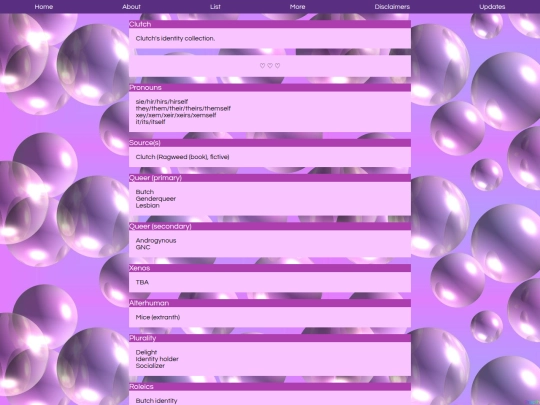Select the they/them/their/theirs/themself line
This screenshot has width=540, height=405.
pyautogui.click(x=183, y=108)
